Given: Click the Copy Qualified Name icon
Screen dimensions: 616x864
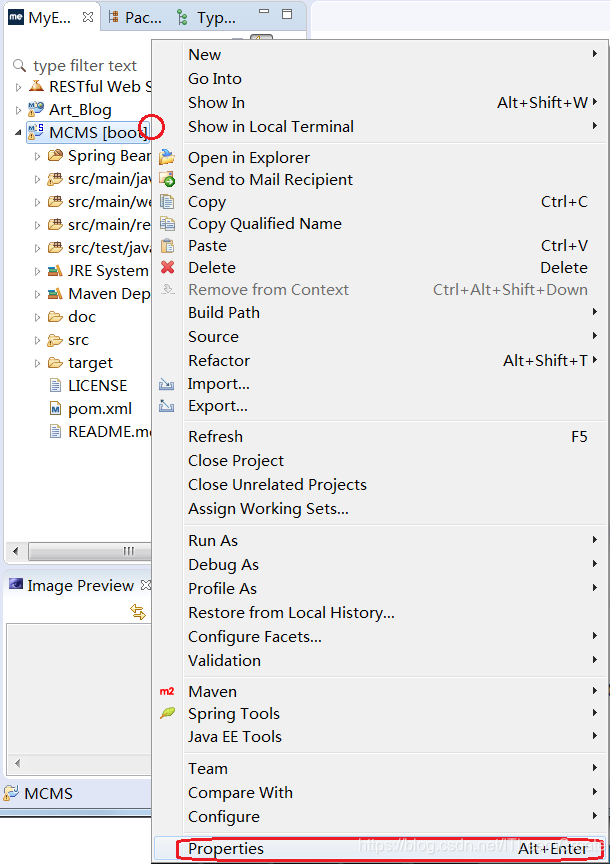Looking at the screenshot, I should 167,224.
